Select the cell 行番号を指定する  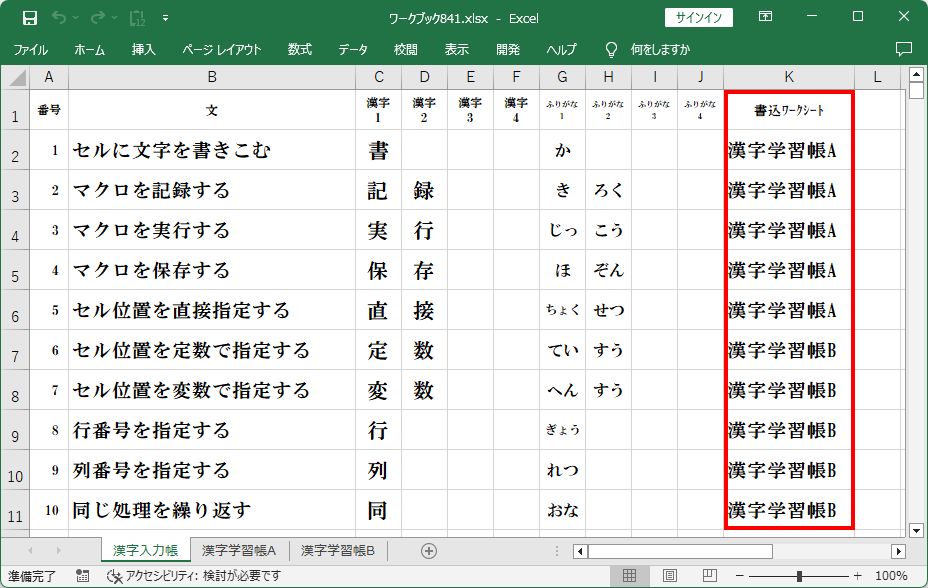tap(212, 430)
